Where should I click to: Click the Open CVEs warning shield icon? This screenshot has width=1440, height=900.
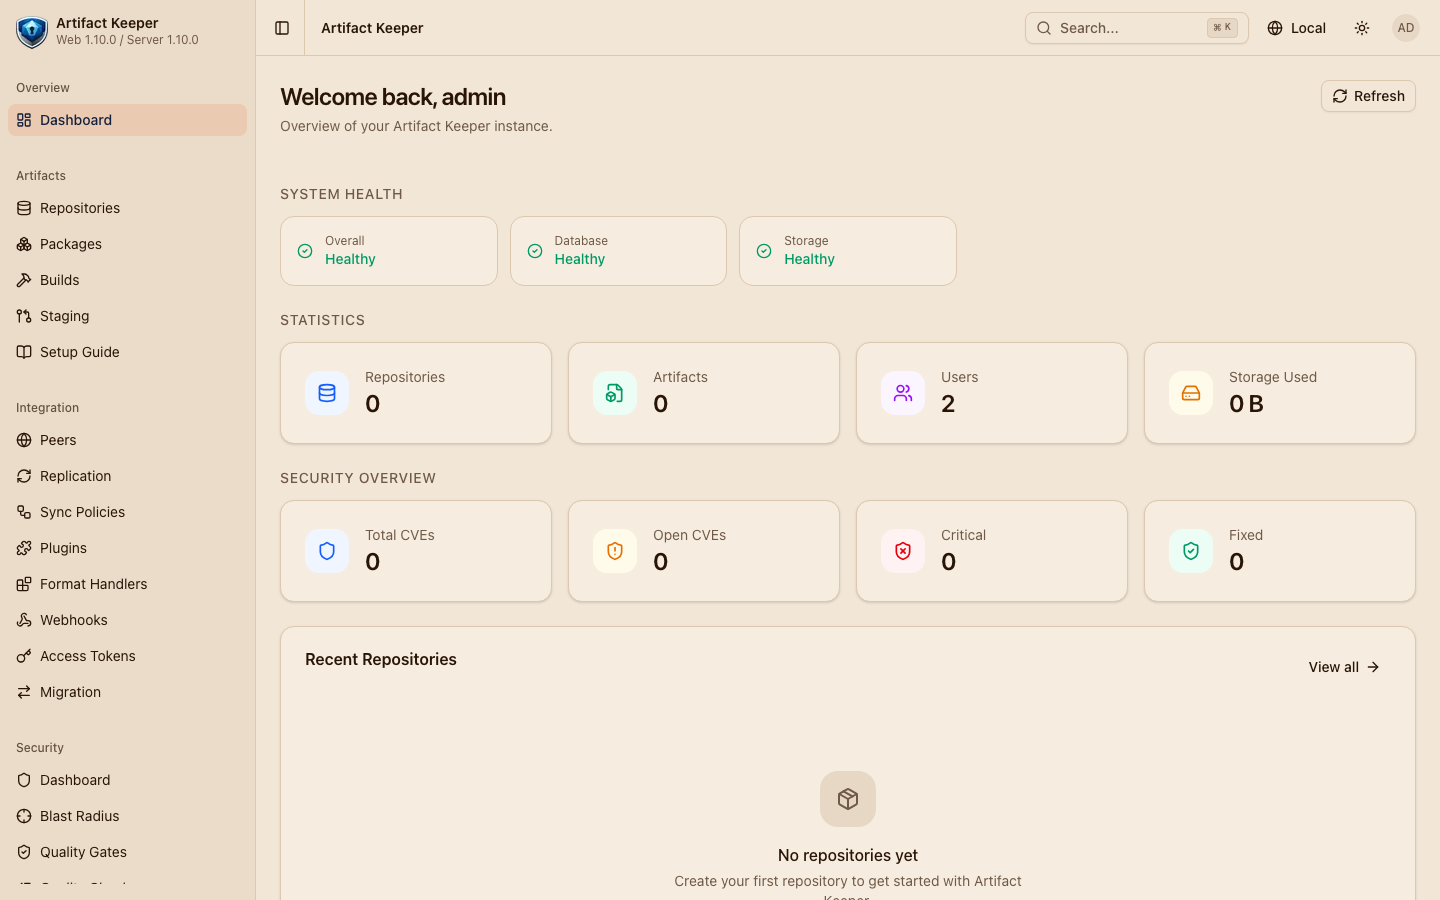click(x=615, y=551)
